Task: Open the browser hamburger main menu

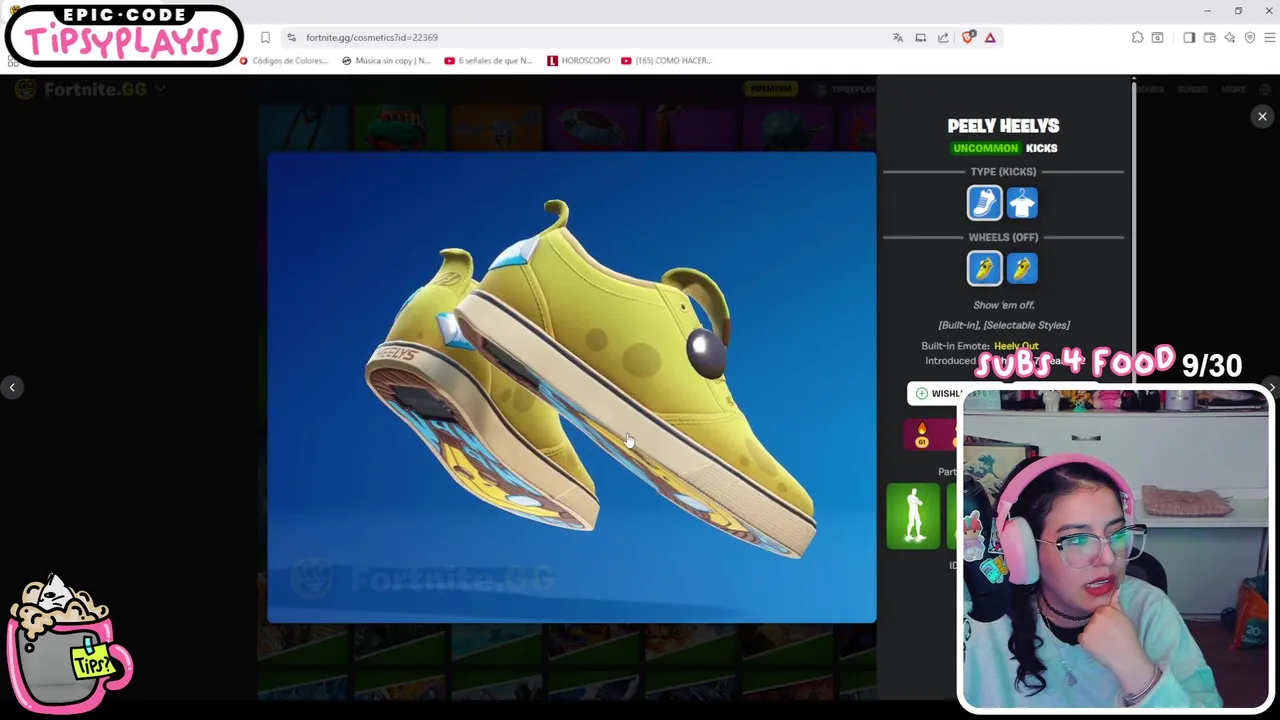Action: 1270,37
